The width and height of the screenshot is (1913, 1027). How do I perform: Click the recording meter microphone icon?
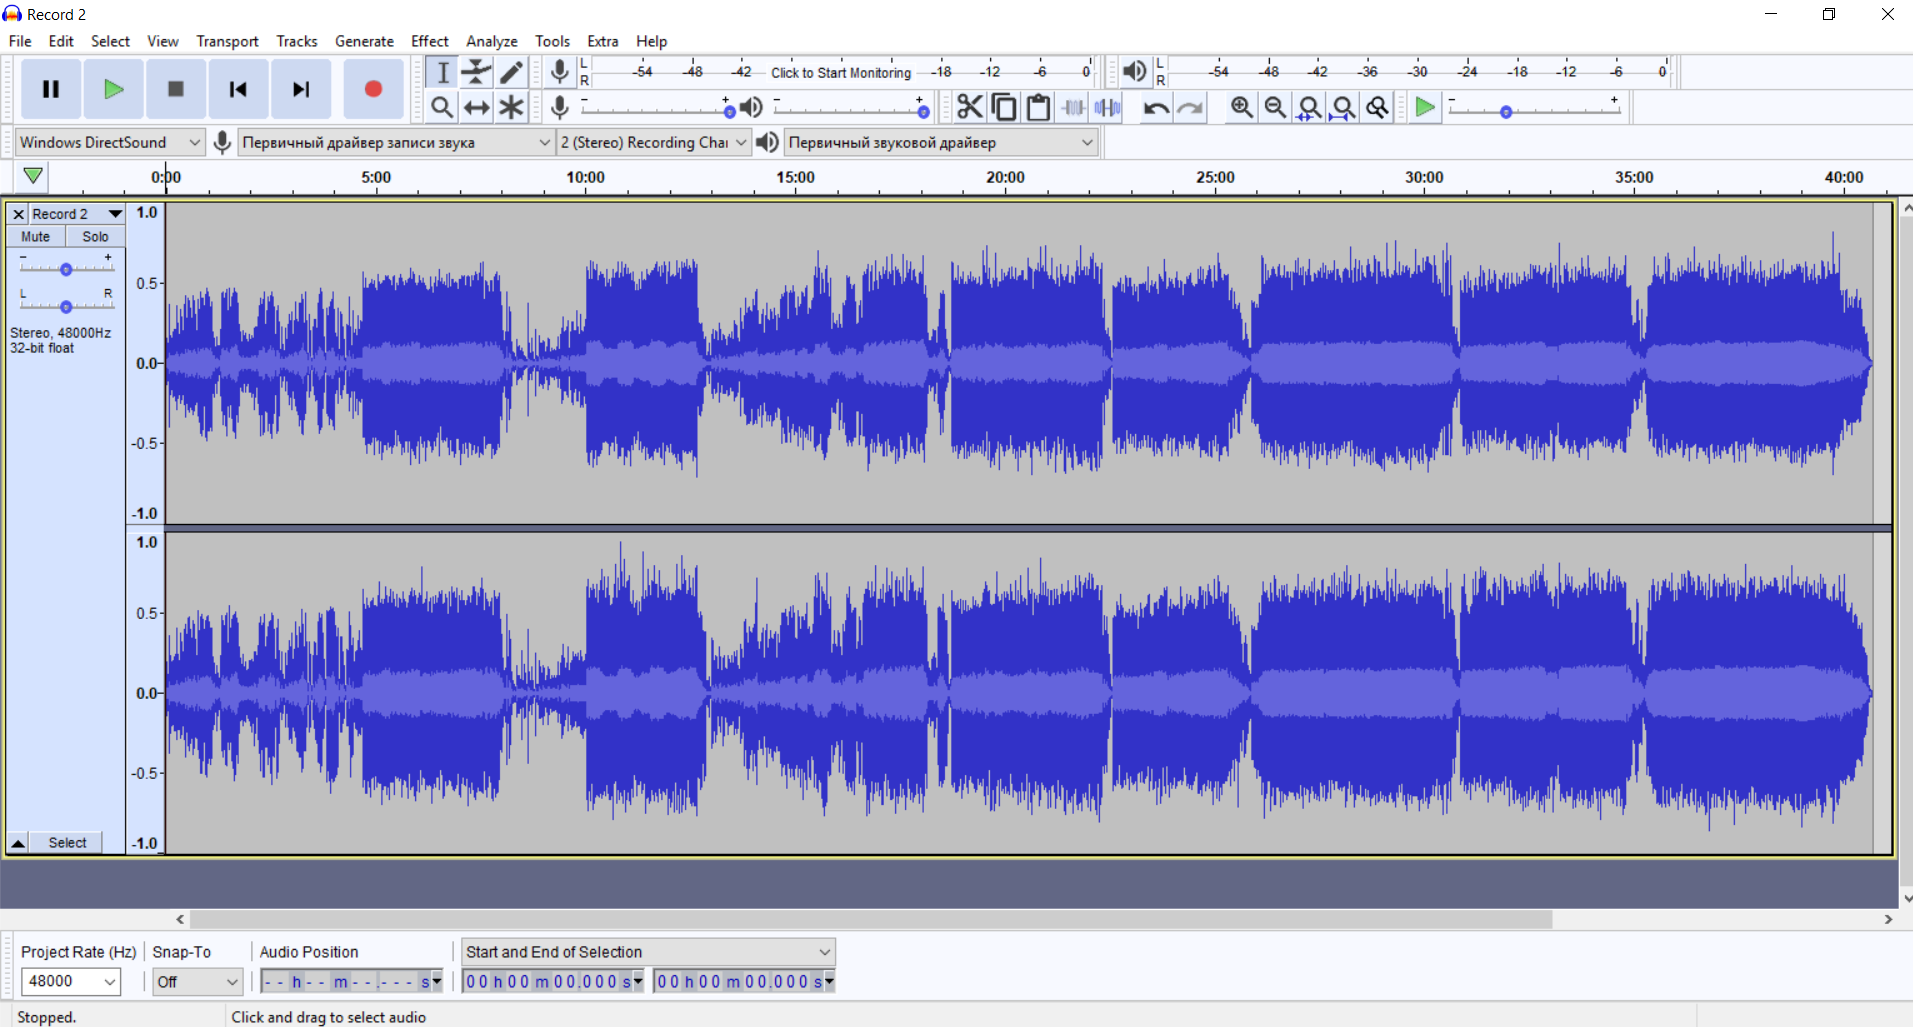[560, 71]
